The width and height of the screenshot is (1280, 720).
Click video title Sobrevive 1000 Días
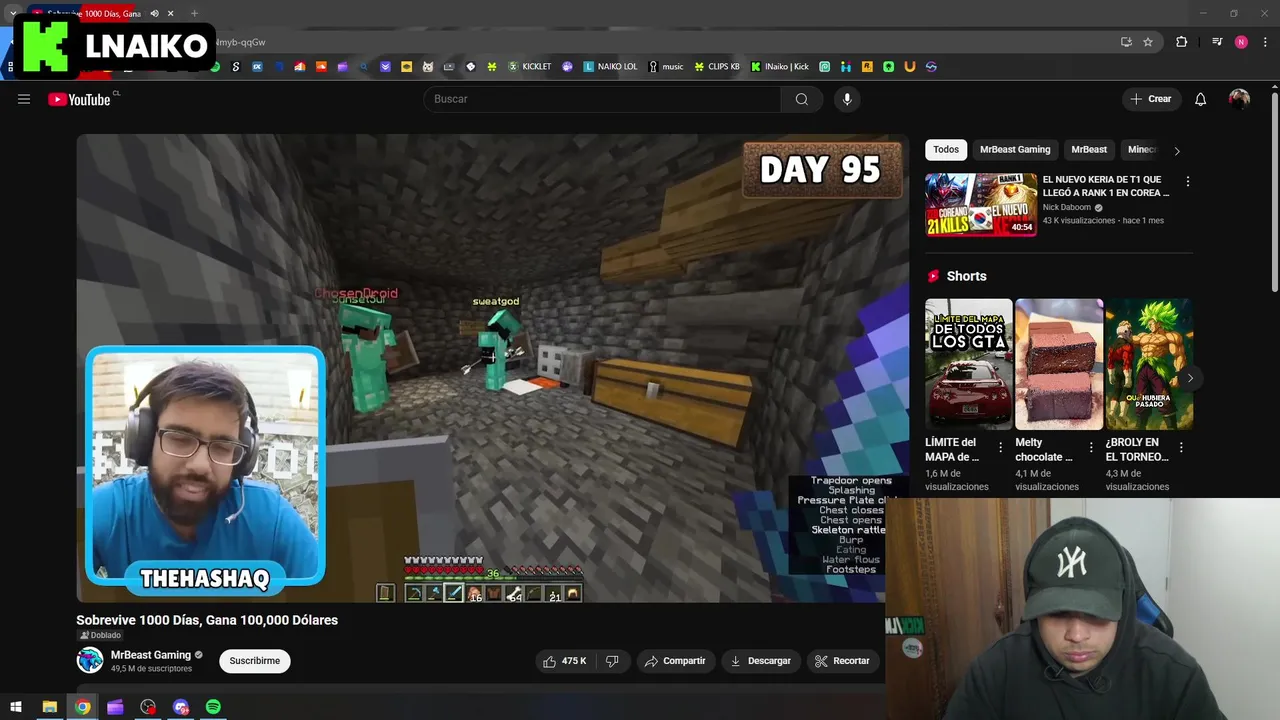(x=207, y=620)
